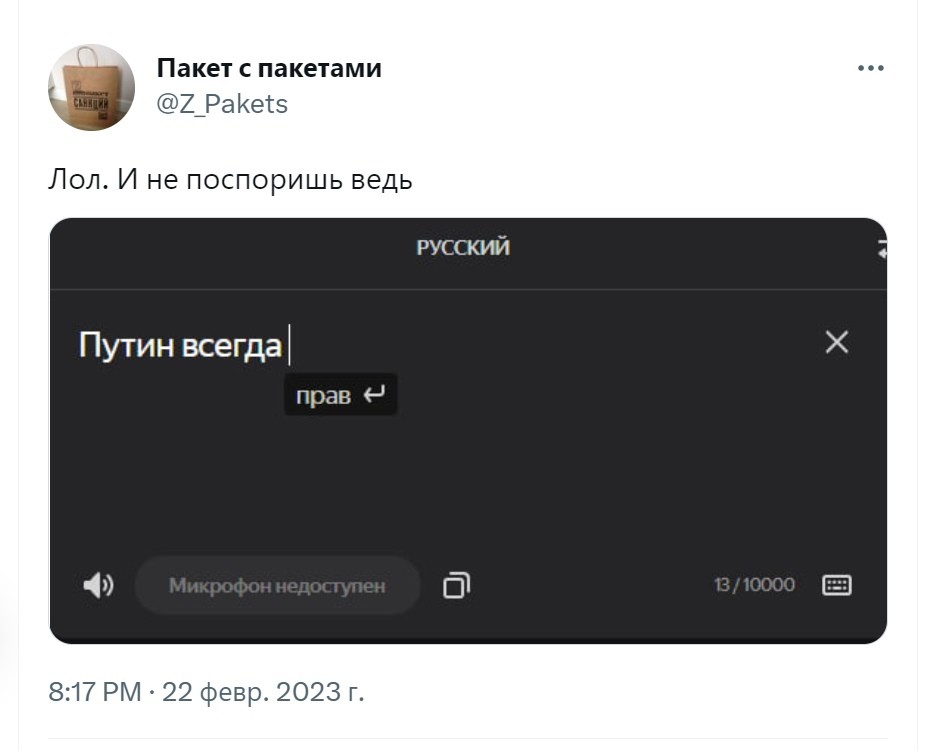Open profile via name "Пакет с пакетами"

tap(269, 69)
